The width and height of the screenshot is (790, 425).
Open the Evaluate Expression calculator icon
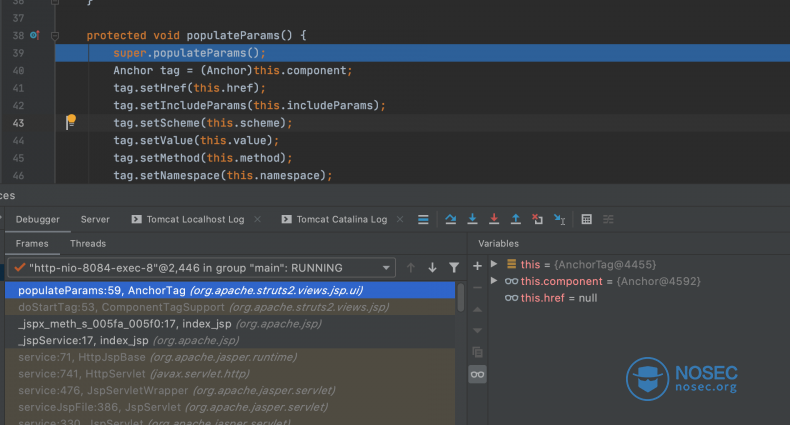(x=586, y=219)
